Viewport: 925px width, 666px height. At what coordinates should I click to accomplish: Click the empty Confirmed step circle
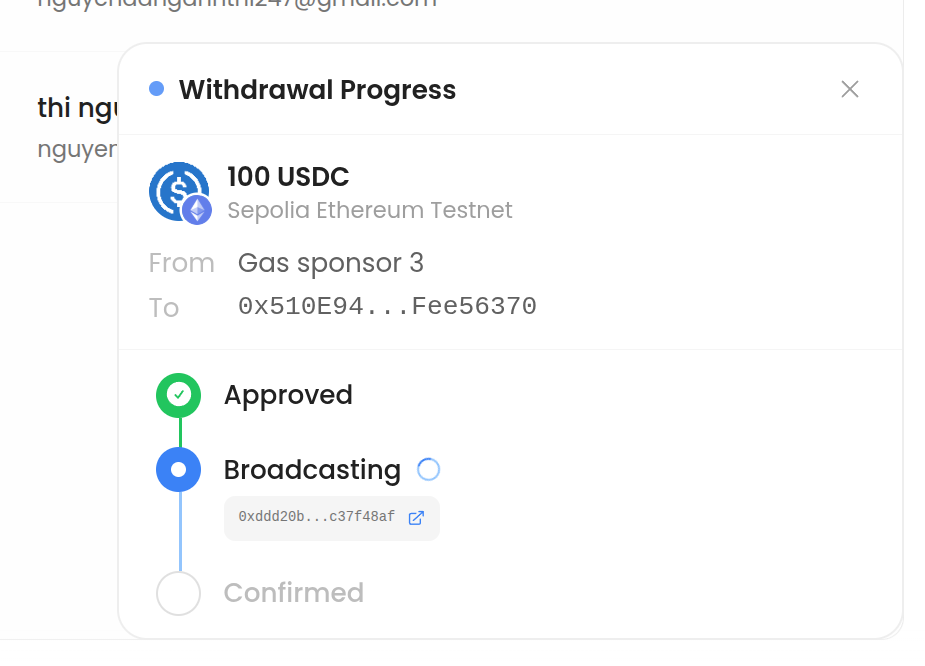179,593
